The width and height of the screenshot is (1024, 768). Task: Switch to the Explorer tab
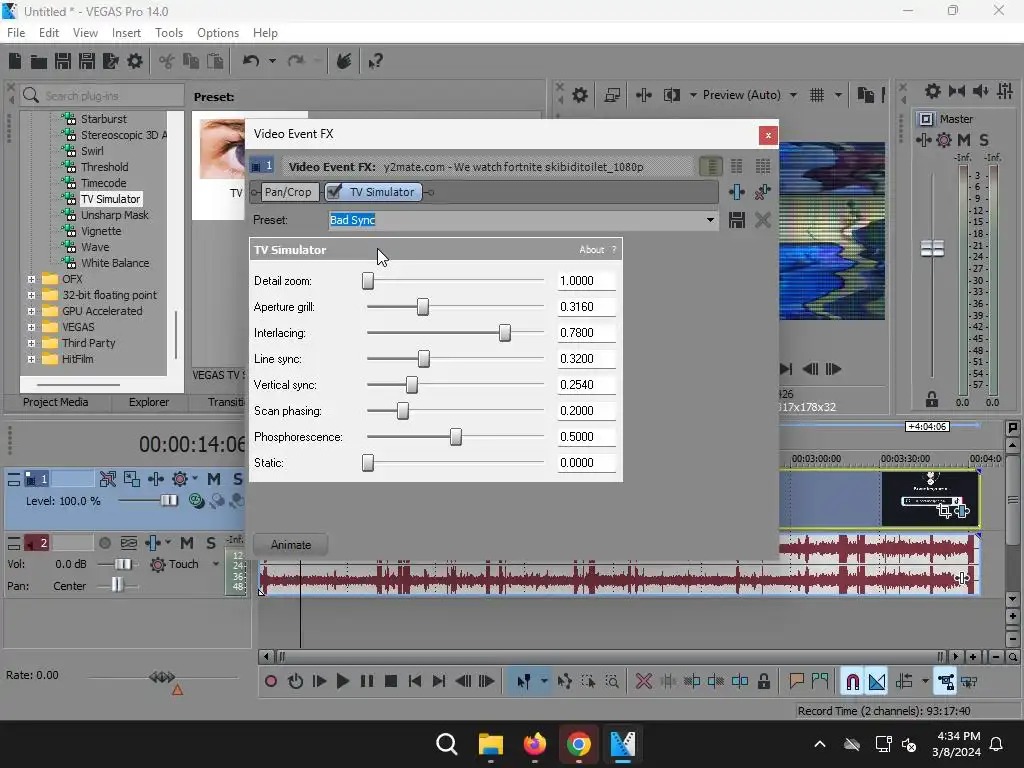[148, 402]
